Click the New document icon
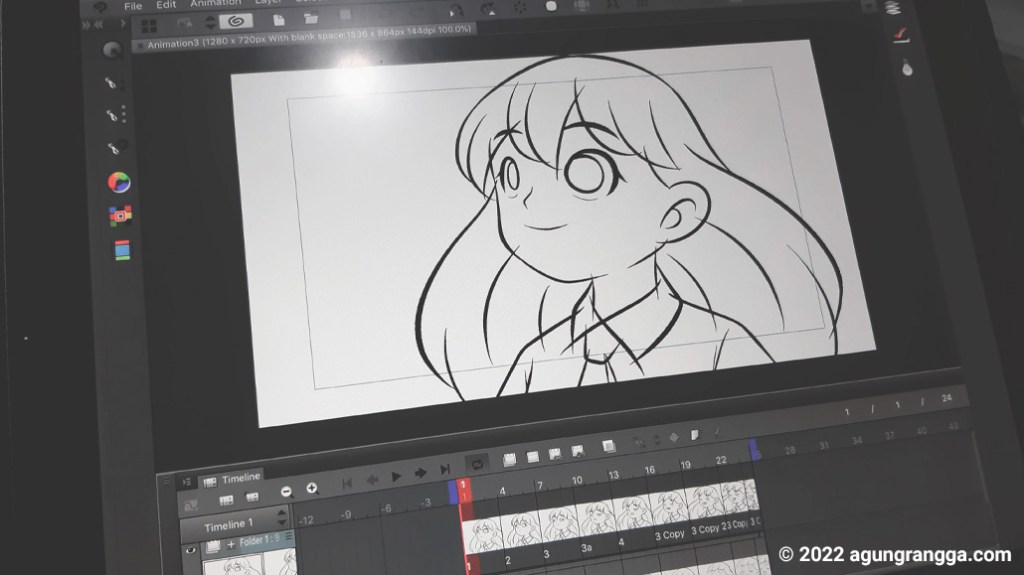 (x=279, y=19)
